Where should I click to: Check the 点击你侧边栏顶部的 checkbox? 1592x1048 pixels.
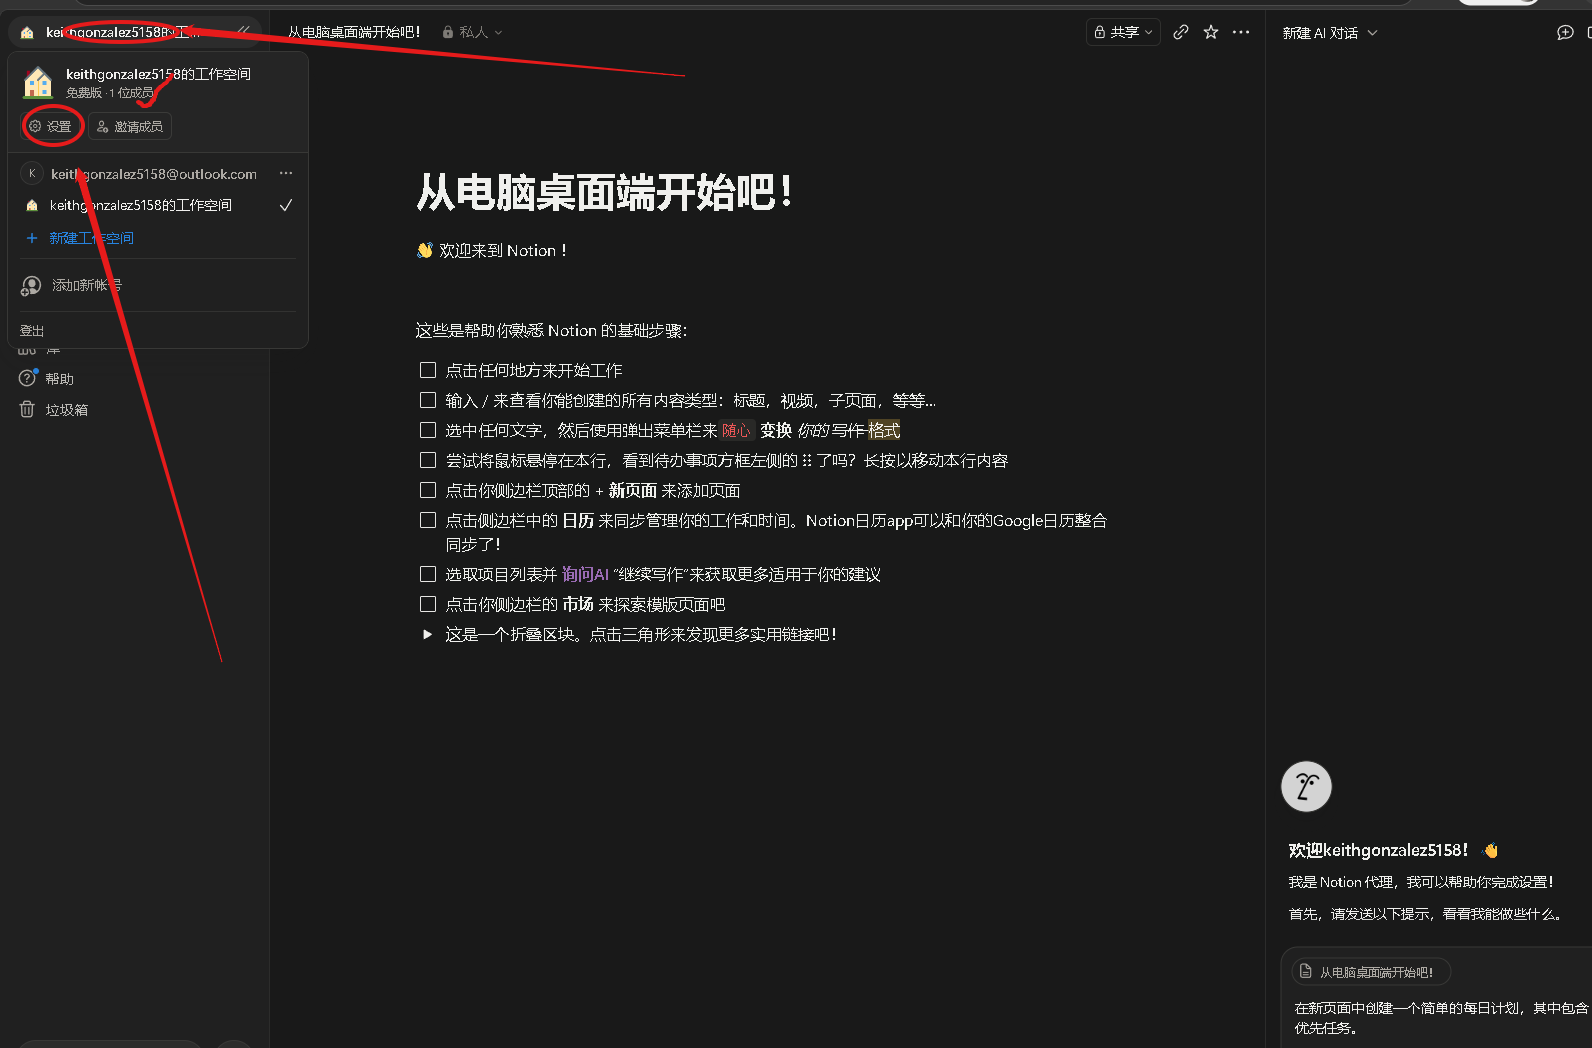(428, 490)
